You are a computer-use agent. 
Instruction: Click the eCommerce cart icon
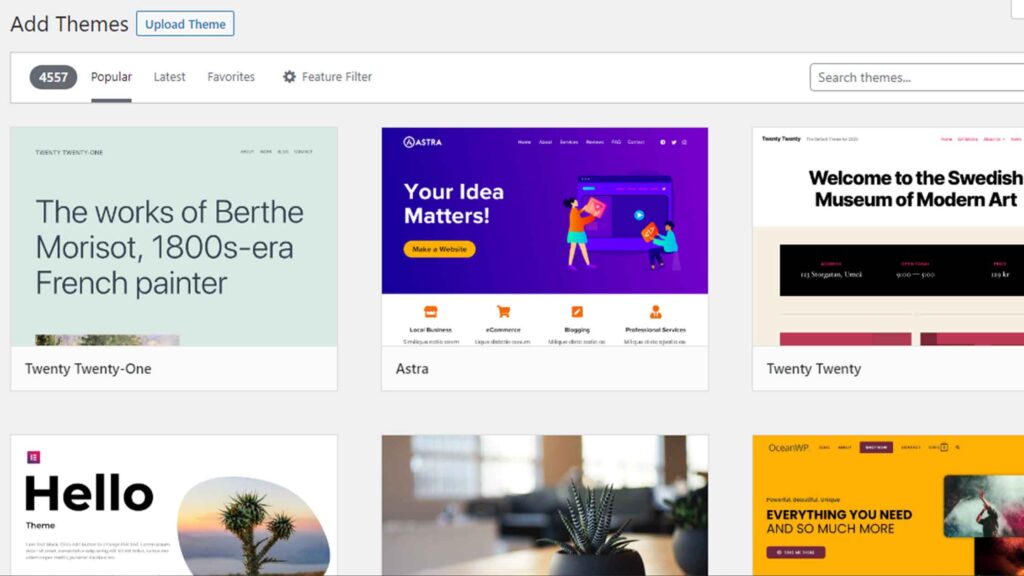(x=503, y=312)
